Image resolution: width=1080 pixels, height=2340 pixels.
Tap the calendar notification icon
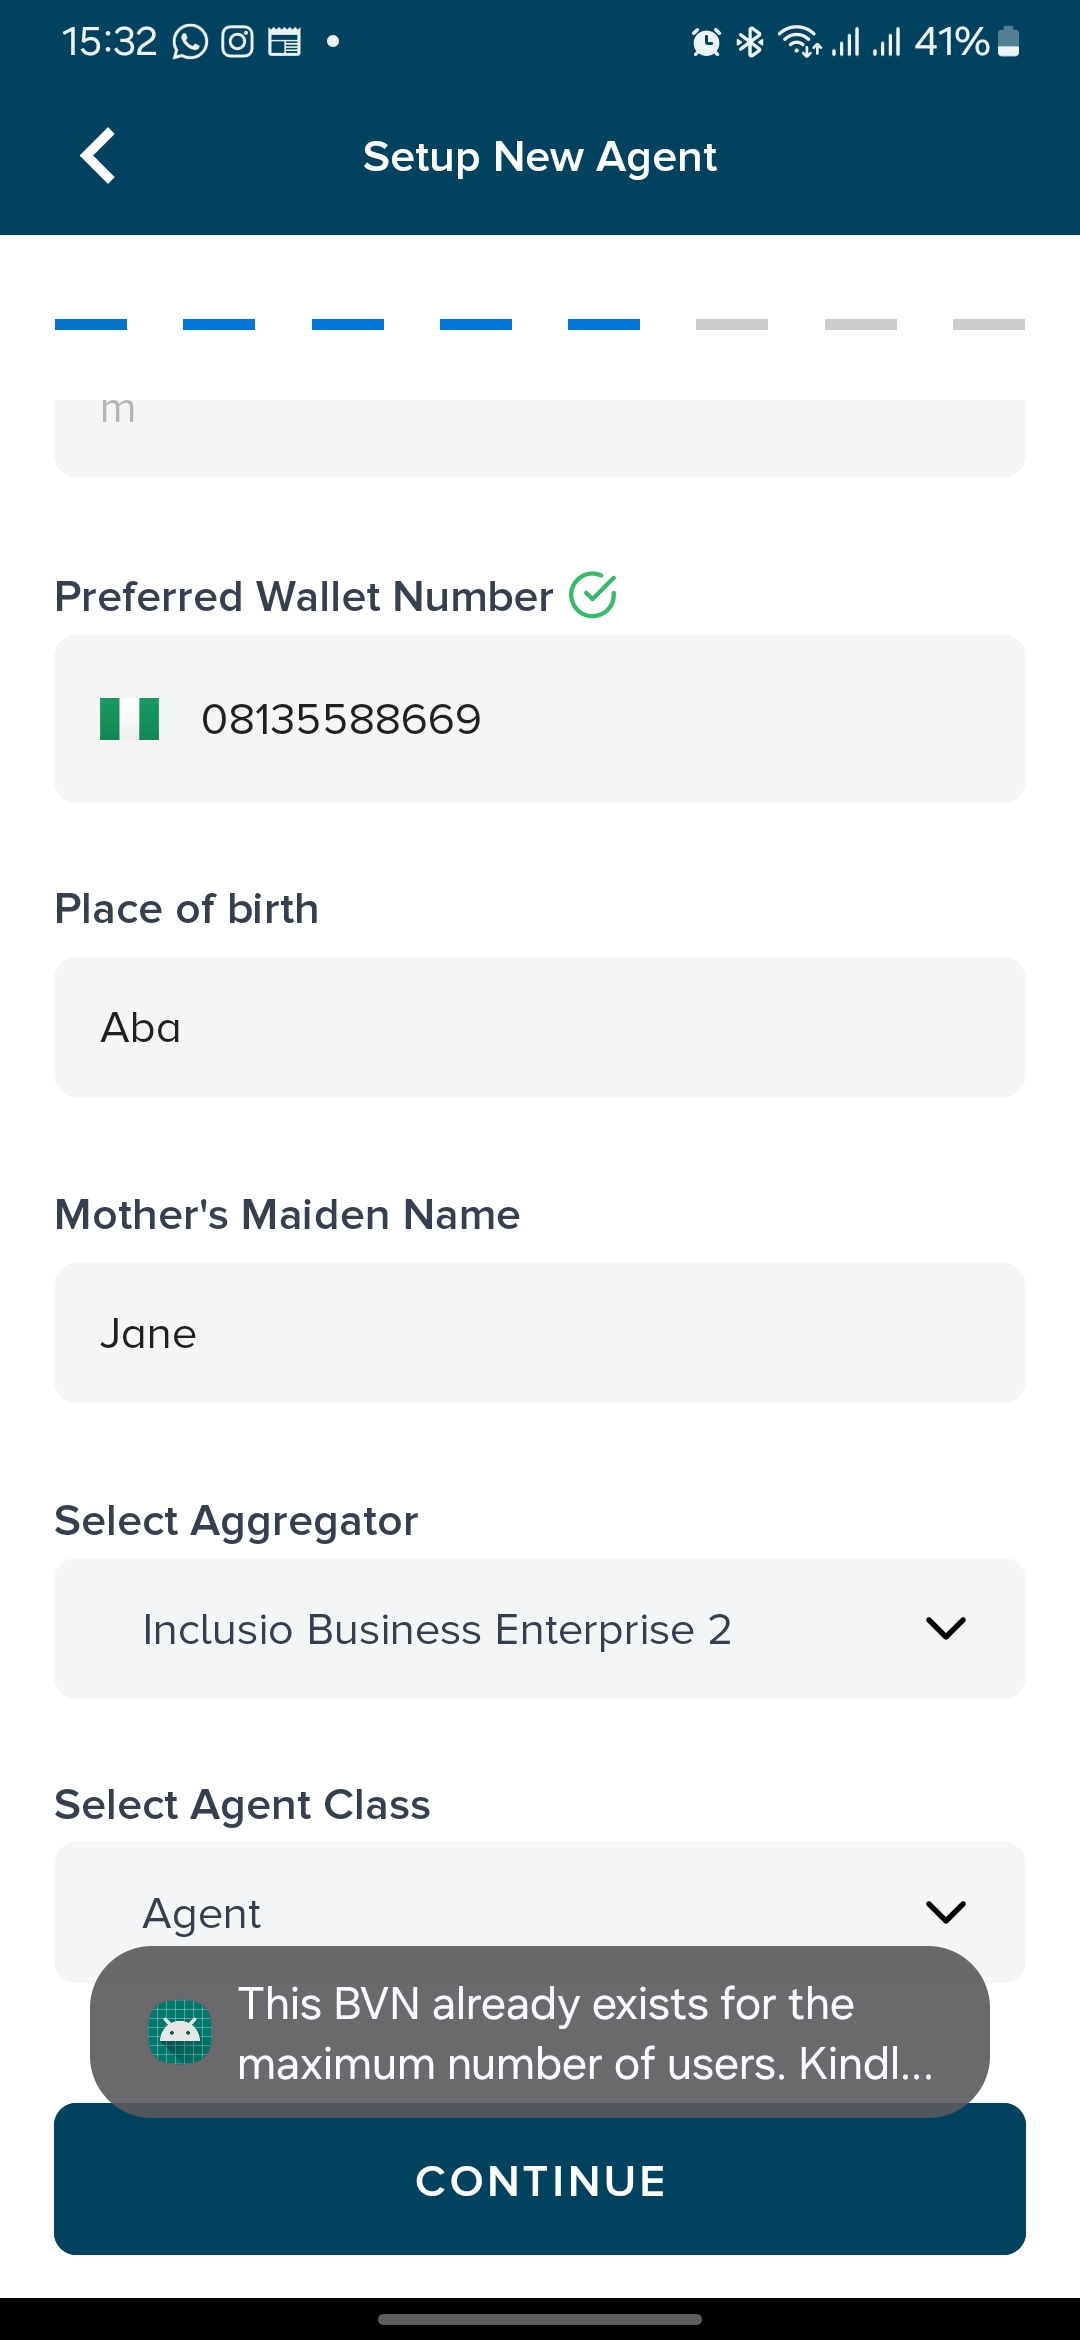coord(284,42)
